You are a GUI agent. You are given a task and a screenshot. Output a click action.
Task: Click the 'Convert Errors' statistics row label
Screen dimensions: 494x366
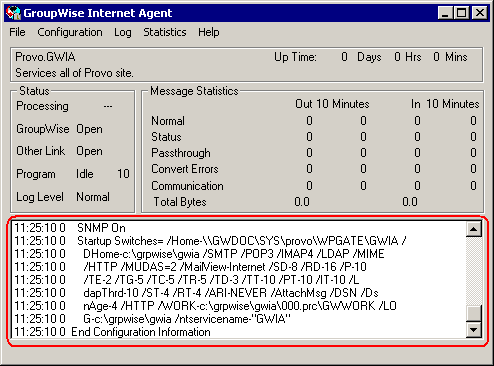[x=185, y=169]
